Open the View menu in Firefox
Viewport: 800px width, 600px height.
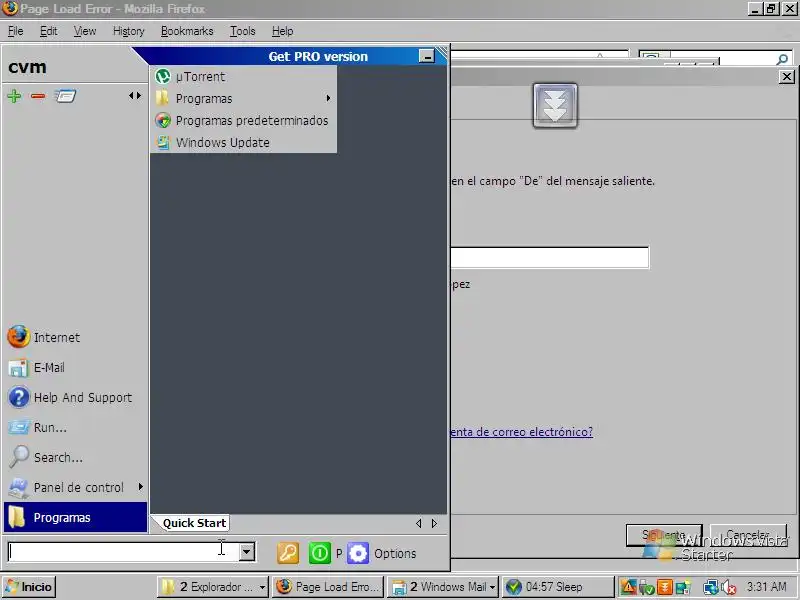point(85,31)
